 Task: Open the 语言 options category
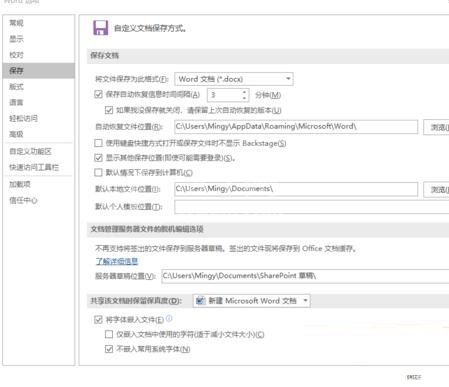point(16,102)
